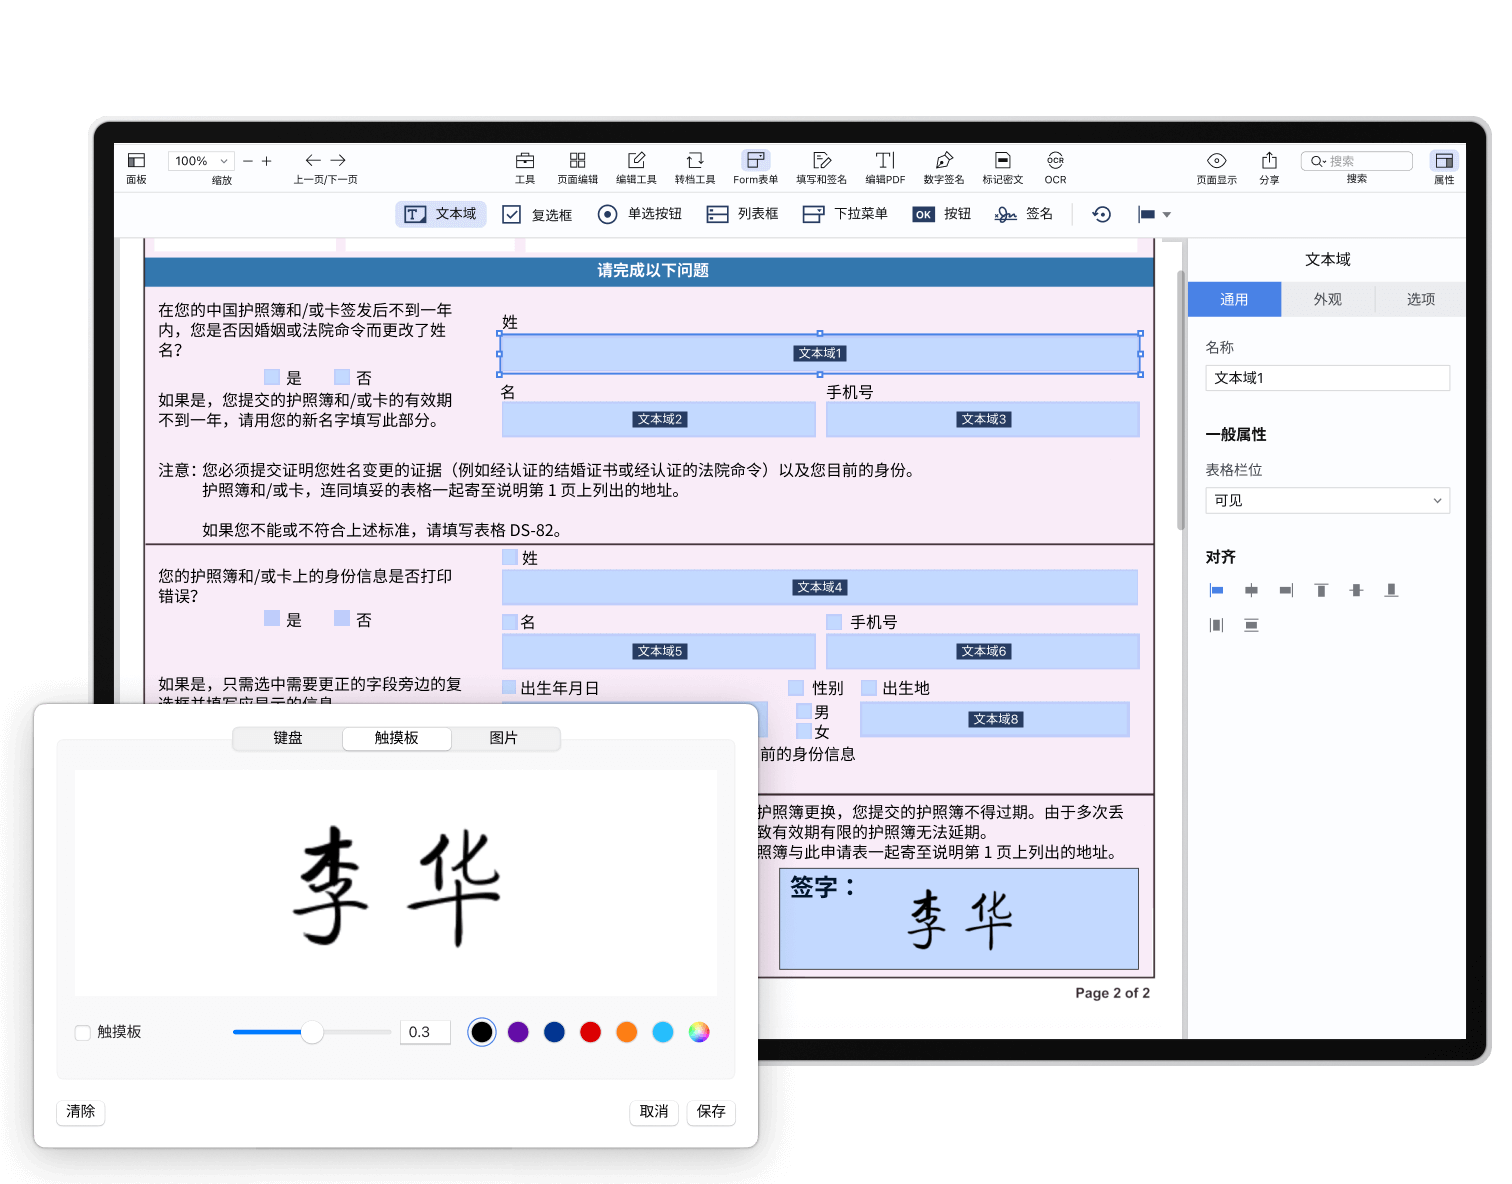Select the 列表框 list box tool
The height and width of the screenshot is (1184, 1512).
point(743,214)
